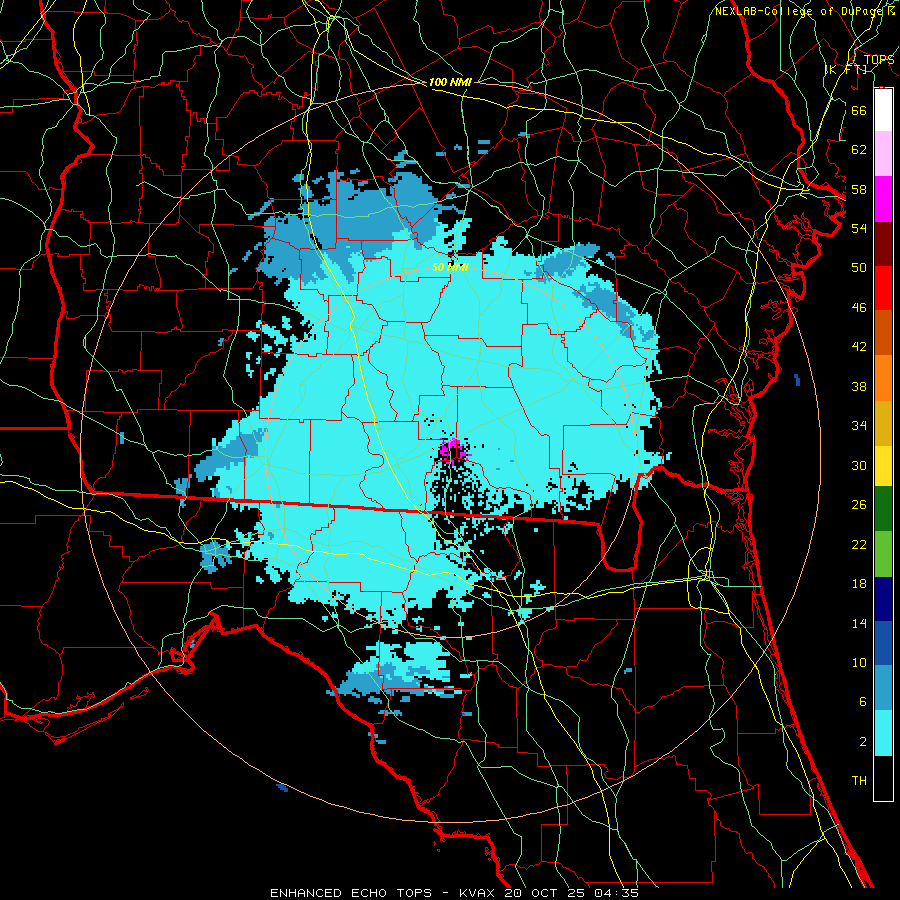Image resolution: width=900 pixels, height=900 pixels.
Task: Click the magenta 58 kft legend swatch
Action: click(883, 199)
